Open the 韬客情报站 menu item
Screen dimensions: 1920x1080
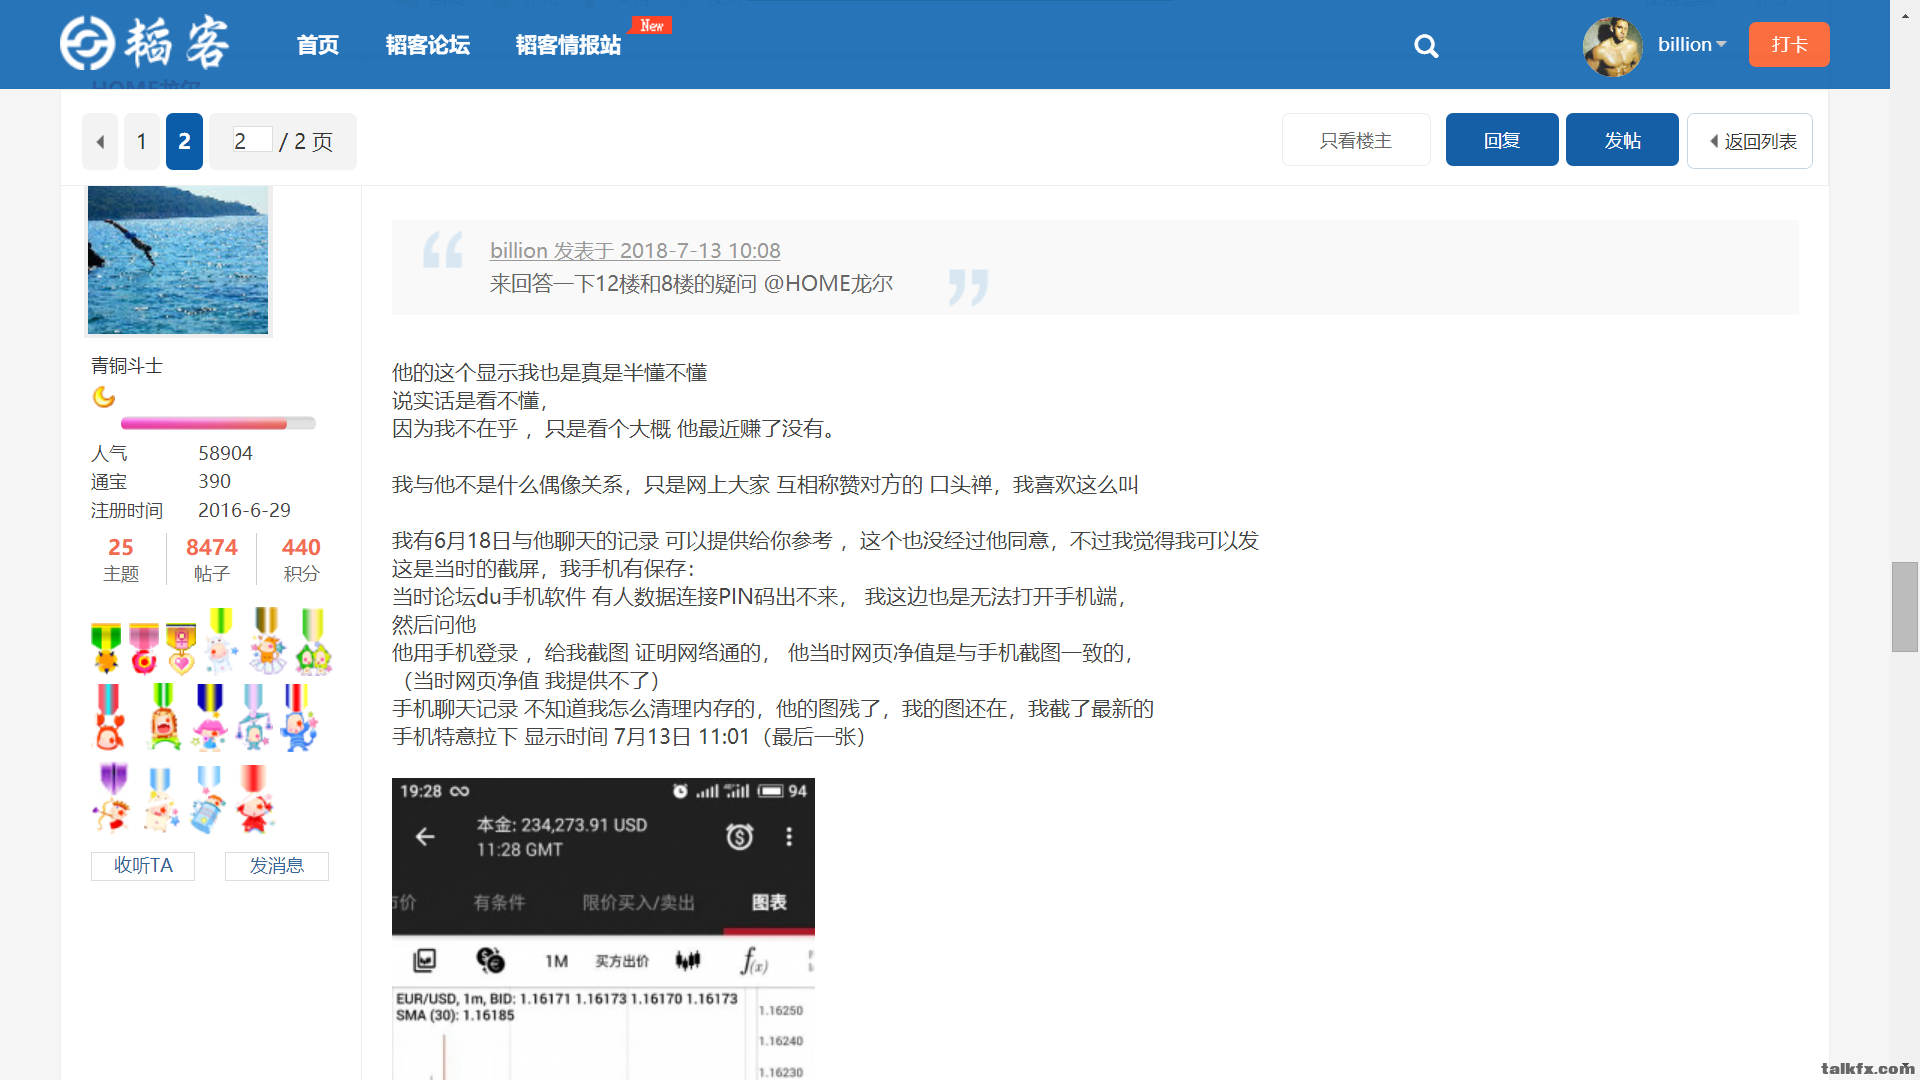tap(568, 45)
